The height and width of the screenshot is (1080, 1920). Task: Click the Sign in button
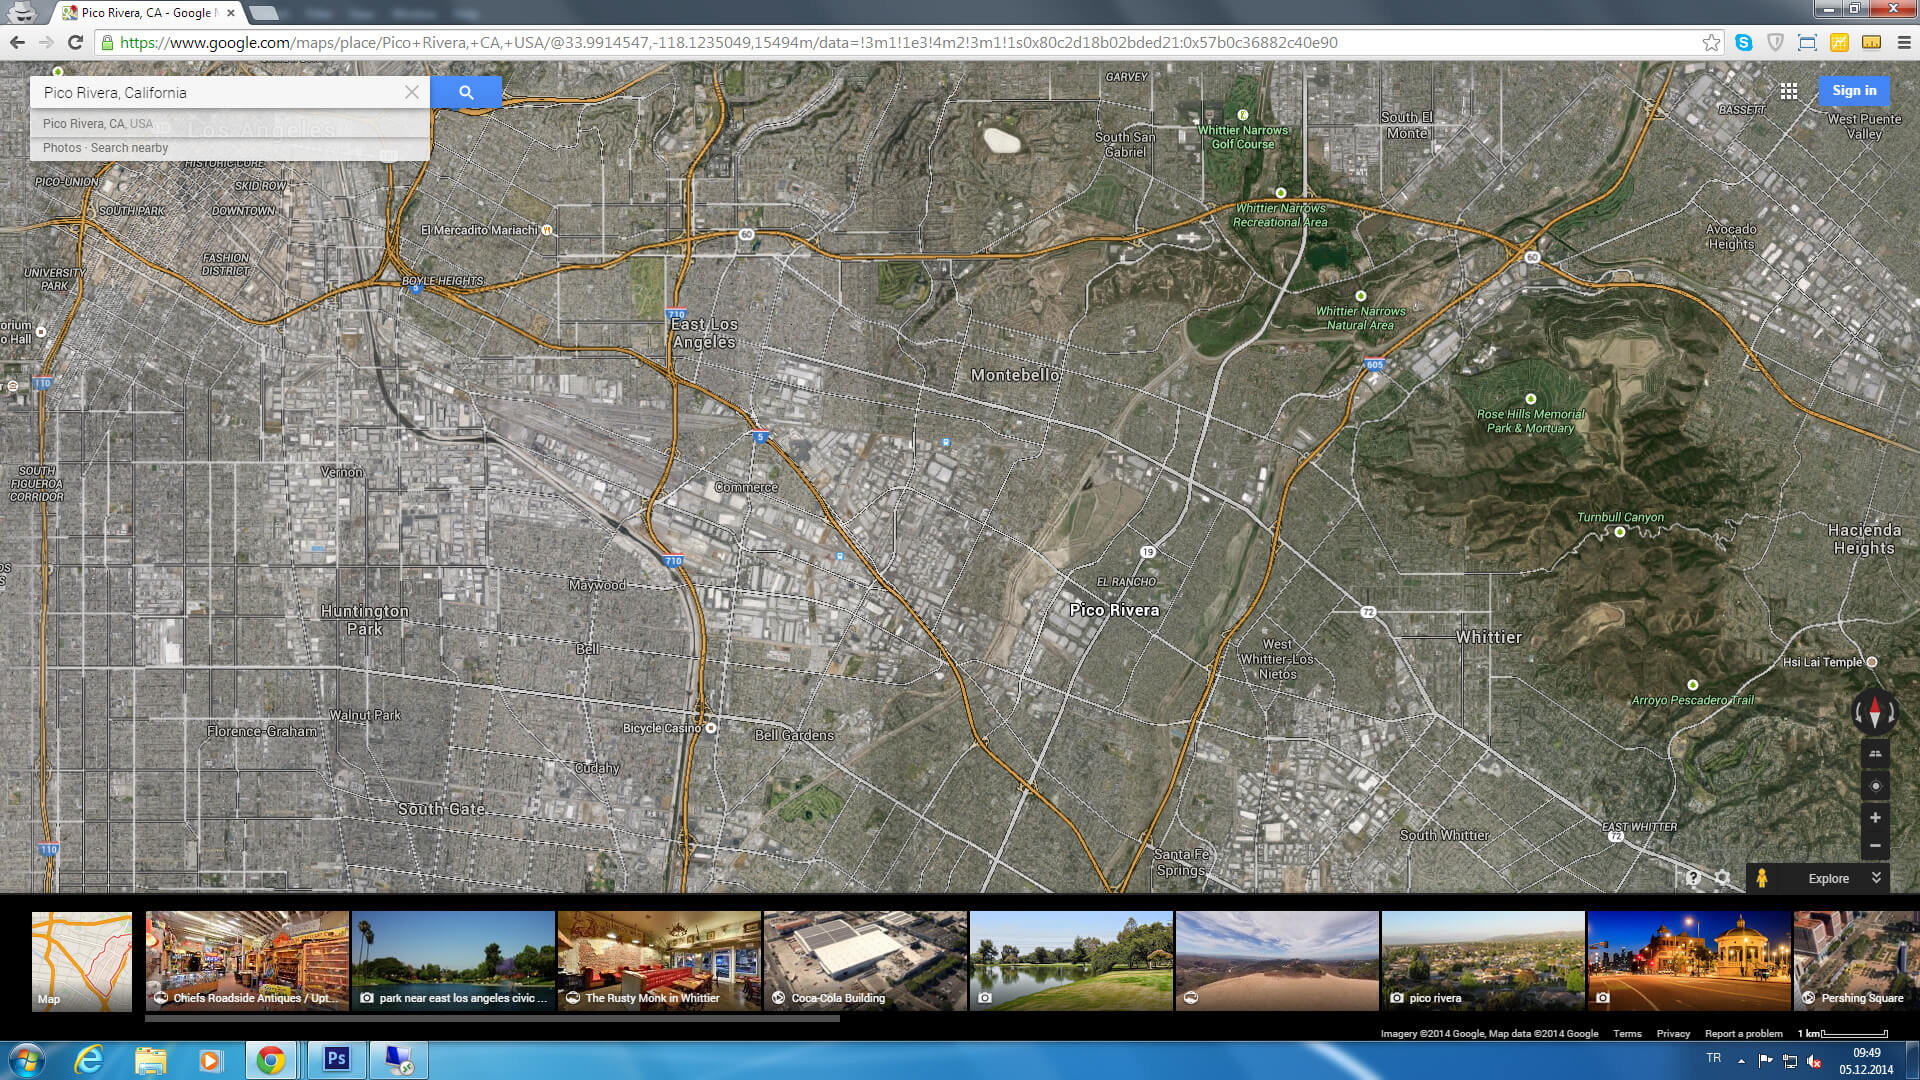tap(1854, 90)
